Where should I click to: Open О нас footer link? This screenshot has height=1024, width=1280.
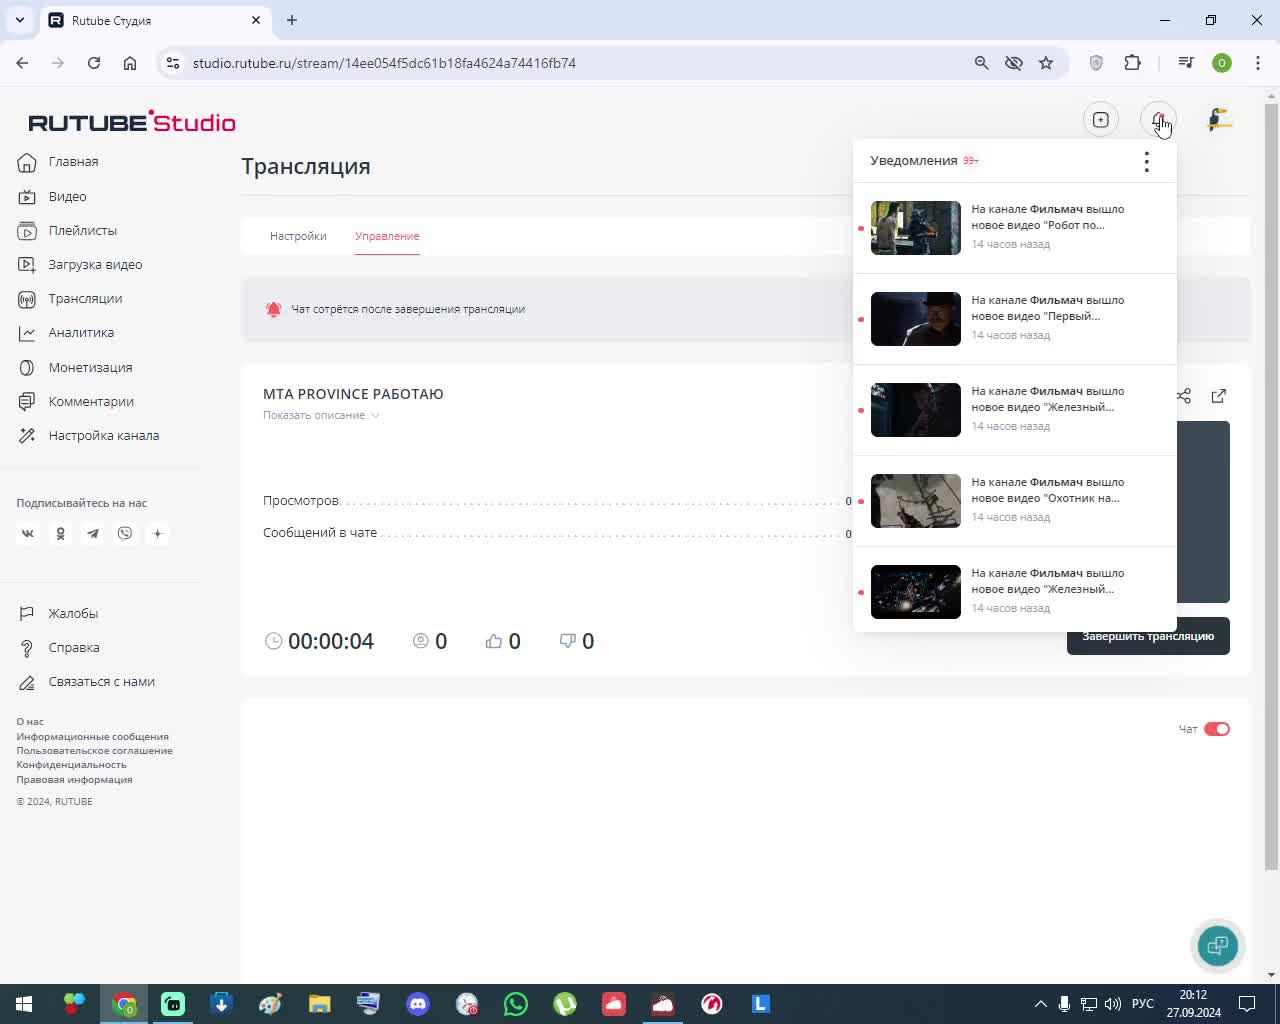click(x=30, y=722)
